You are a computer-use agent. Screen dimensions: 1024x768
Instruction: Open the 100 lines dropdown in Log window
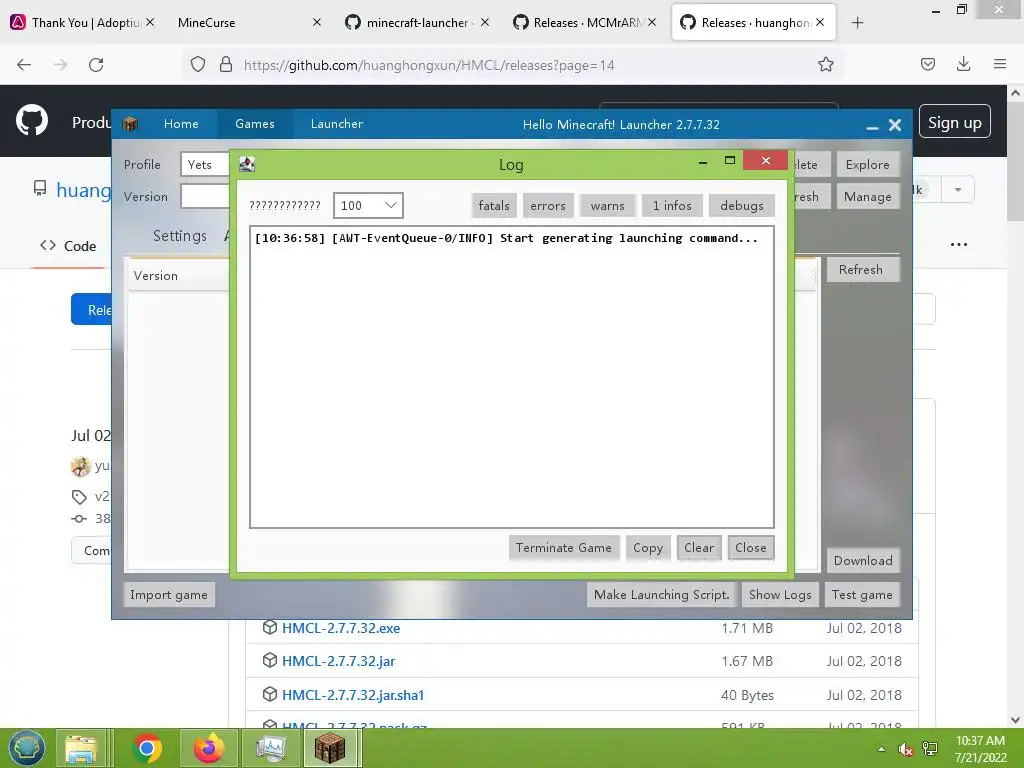pyautogui.click(x=368, y=206)
